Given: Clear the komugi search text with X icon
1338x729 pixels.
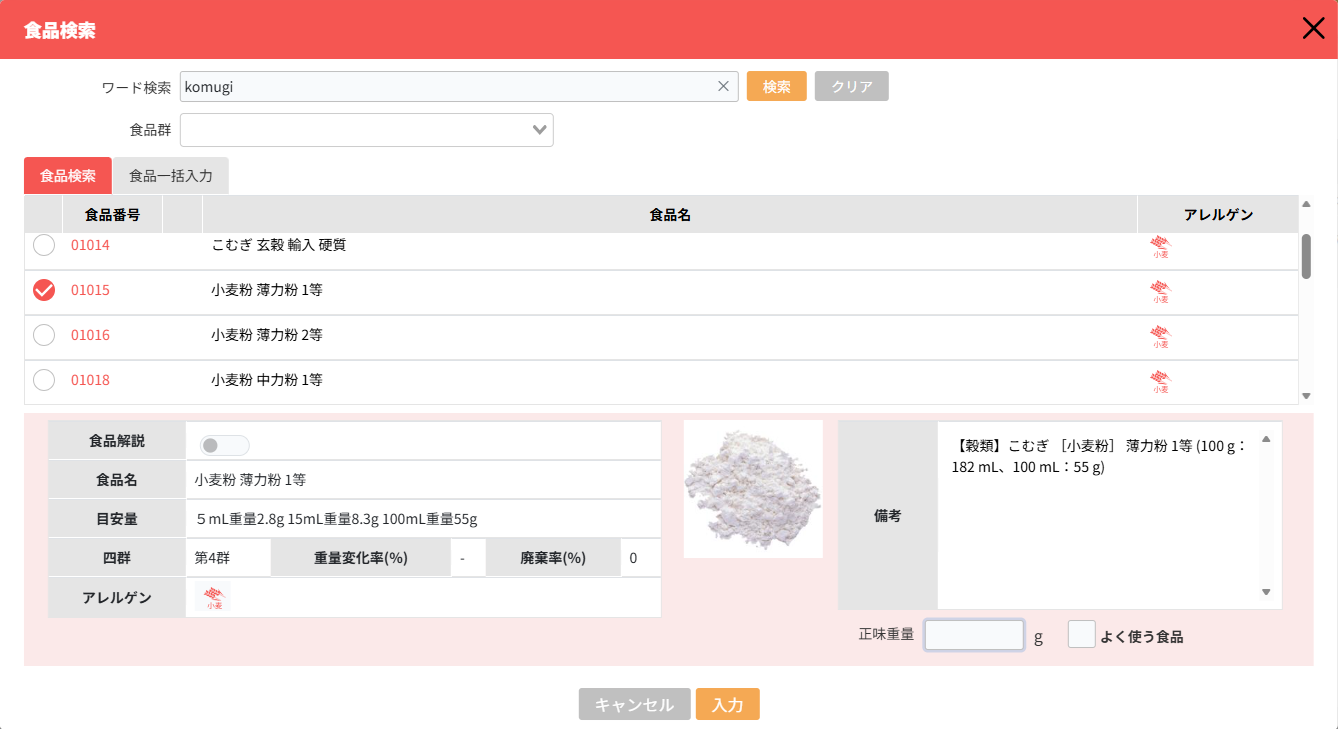Looking at the screenshot, I should point(723,87).
